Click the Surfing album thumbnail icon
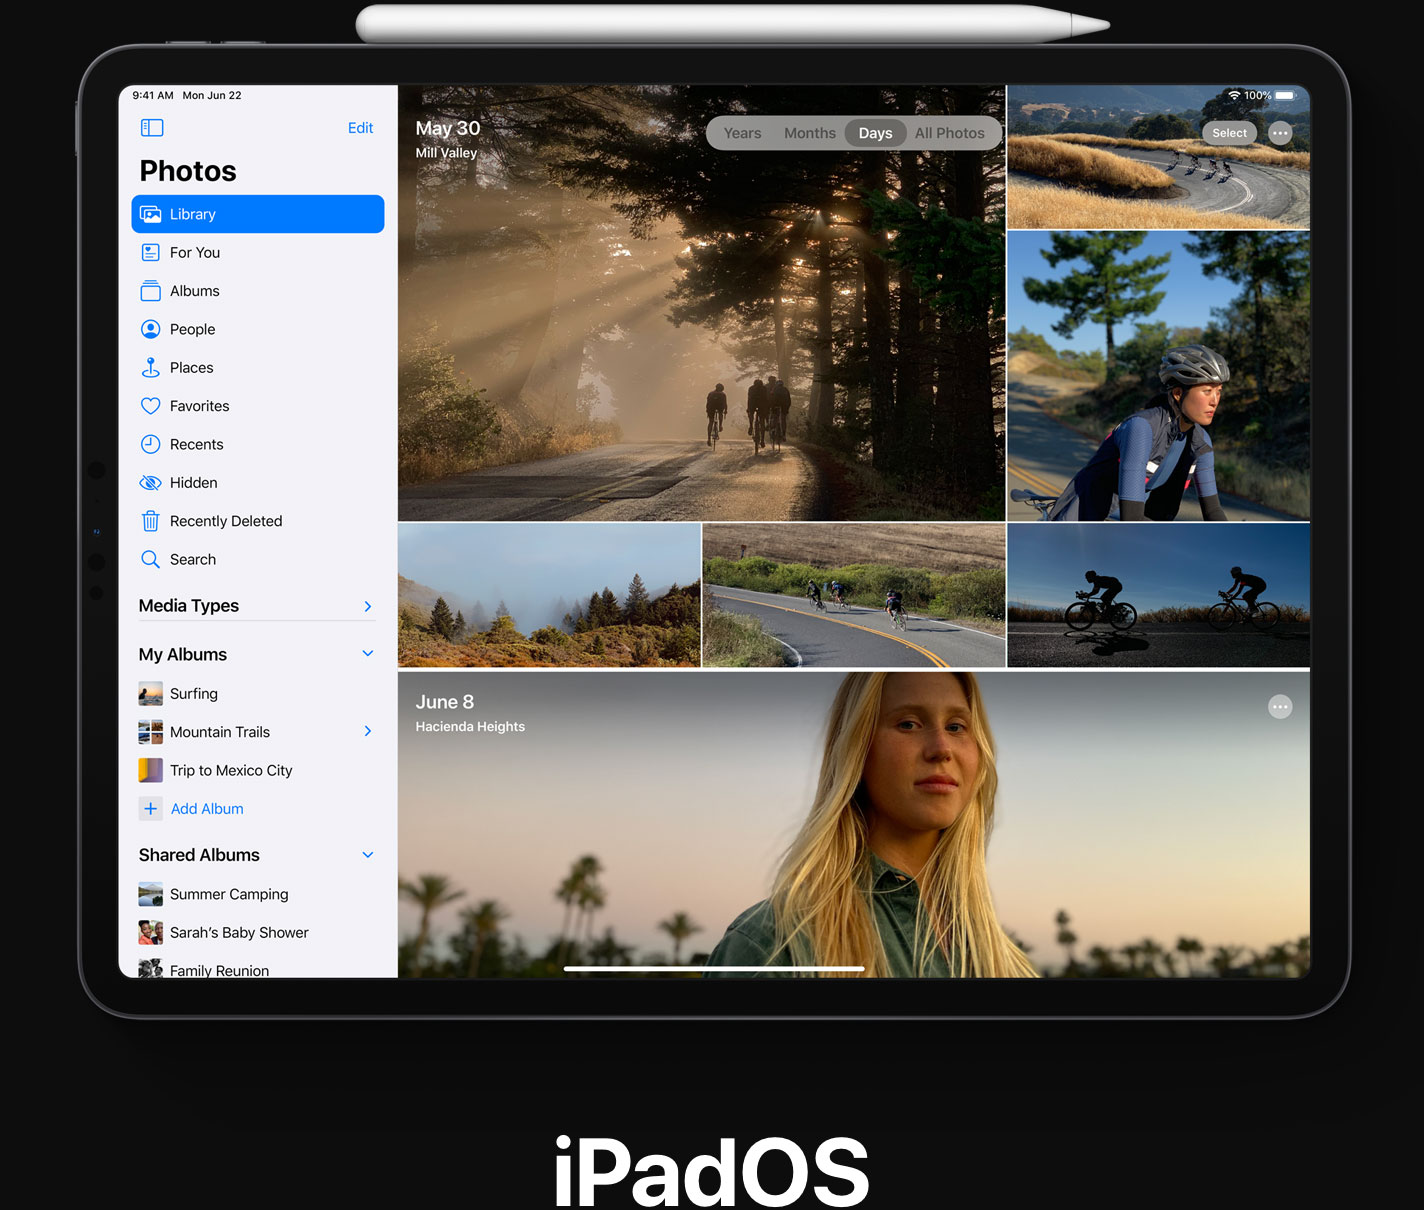This screenshot has height=1210, width=1424. click(151, 694)
